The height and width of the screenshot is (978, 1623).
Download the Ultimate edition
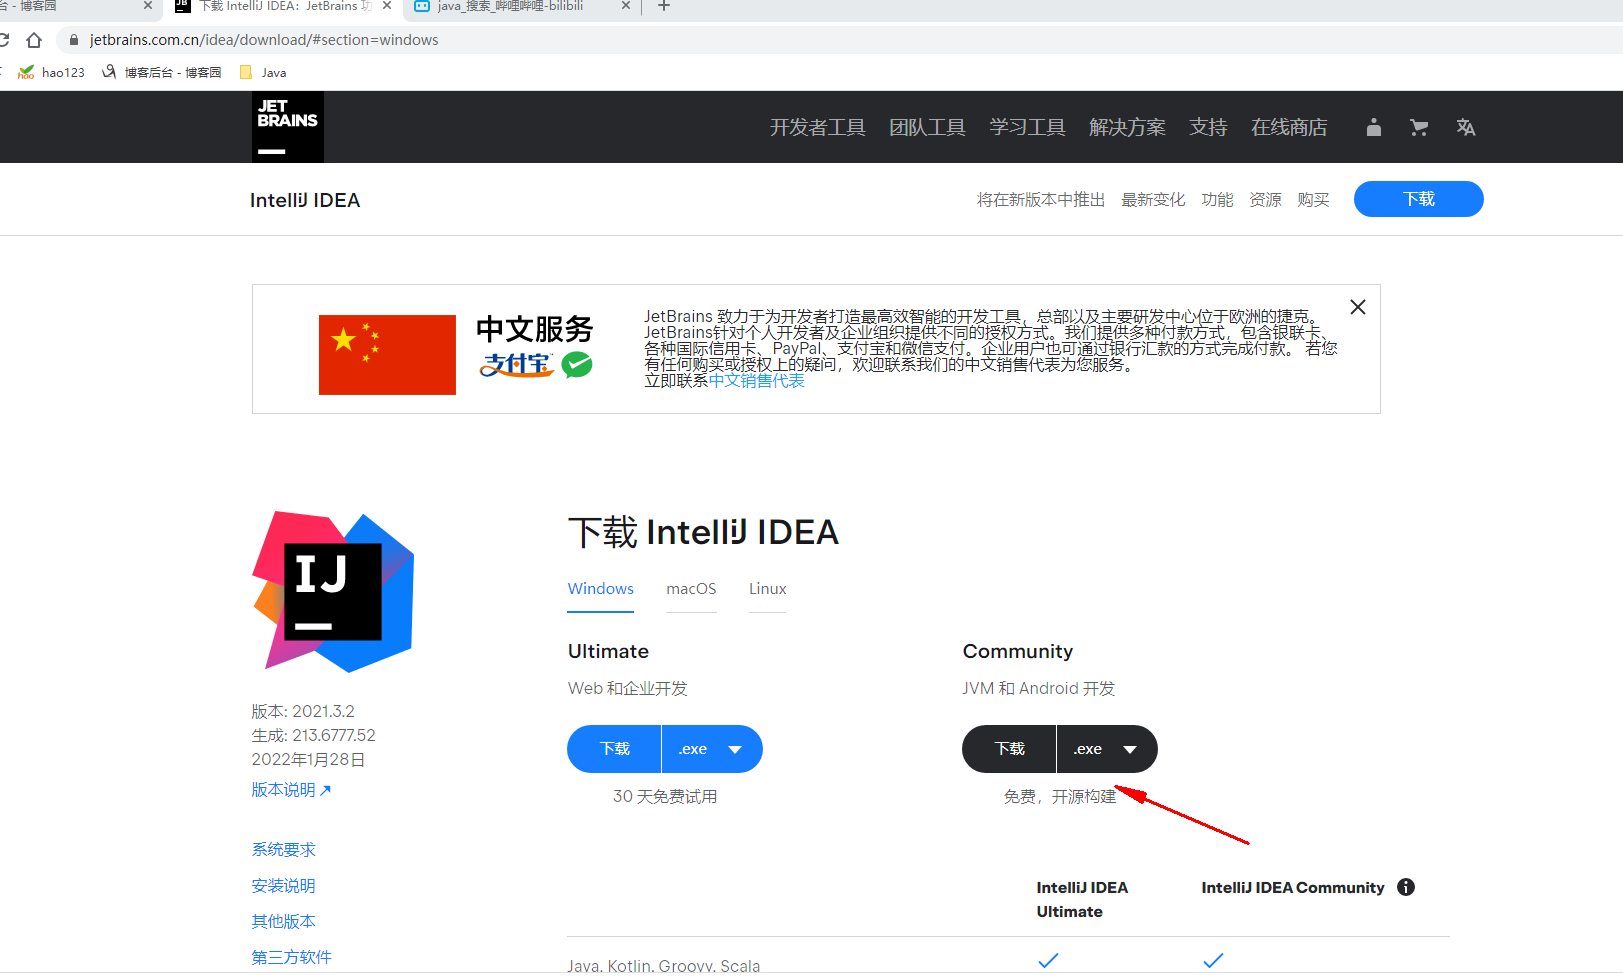pyautogui.click(x=614, y=749)
